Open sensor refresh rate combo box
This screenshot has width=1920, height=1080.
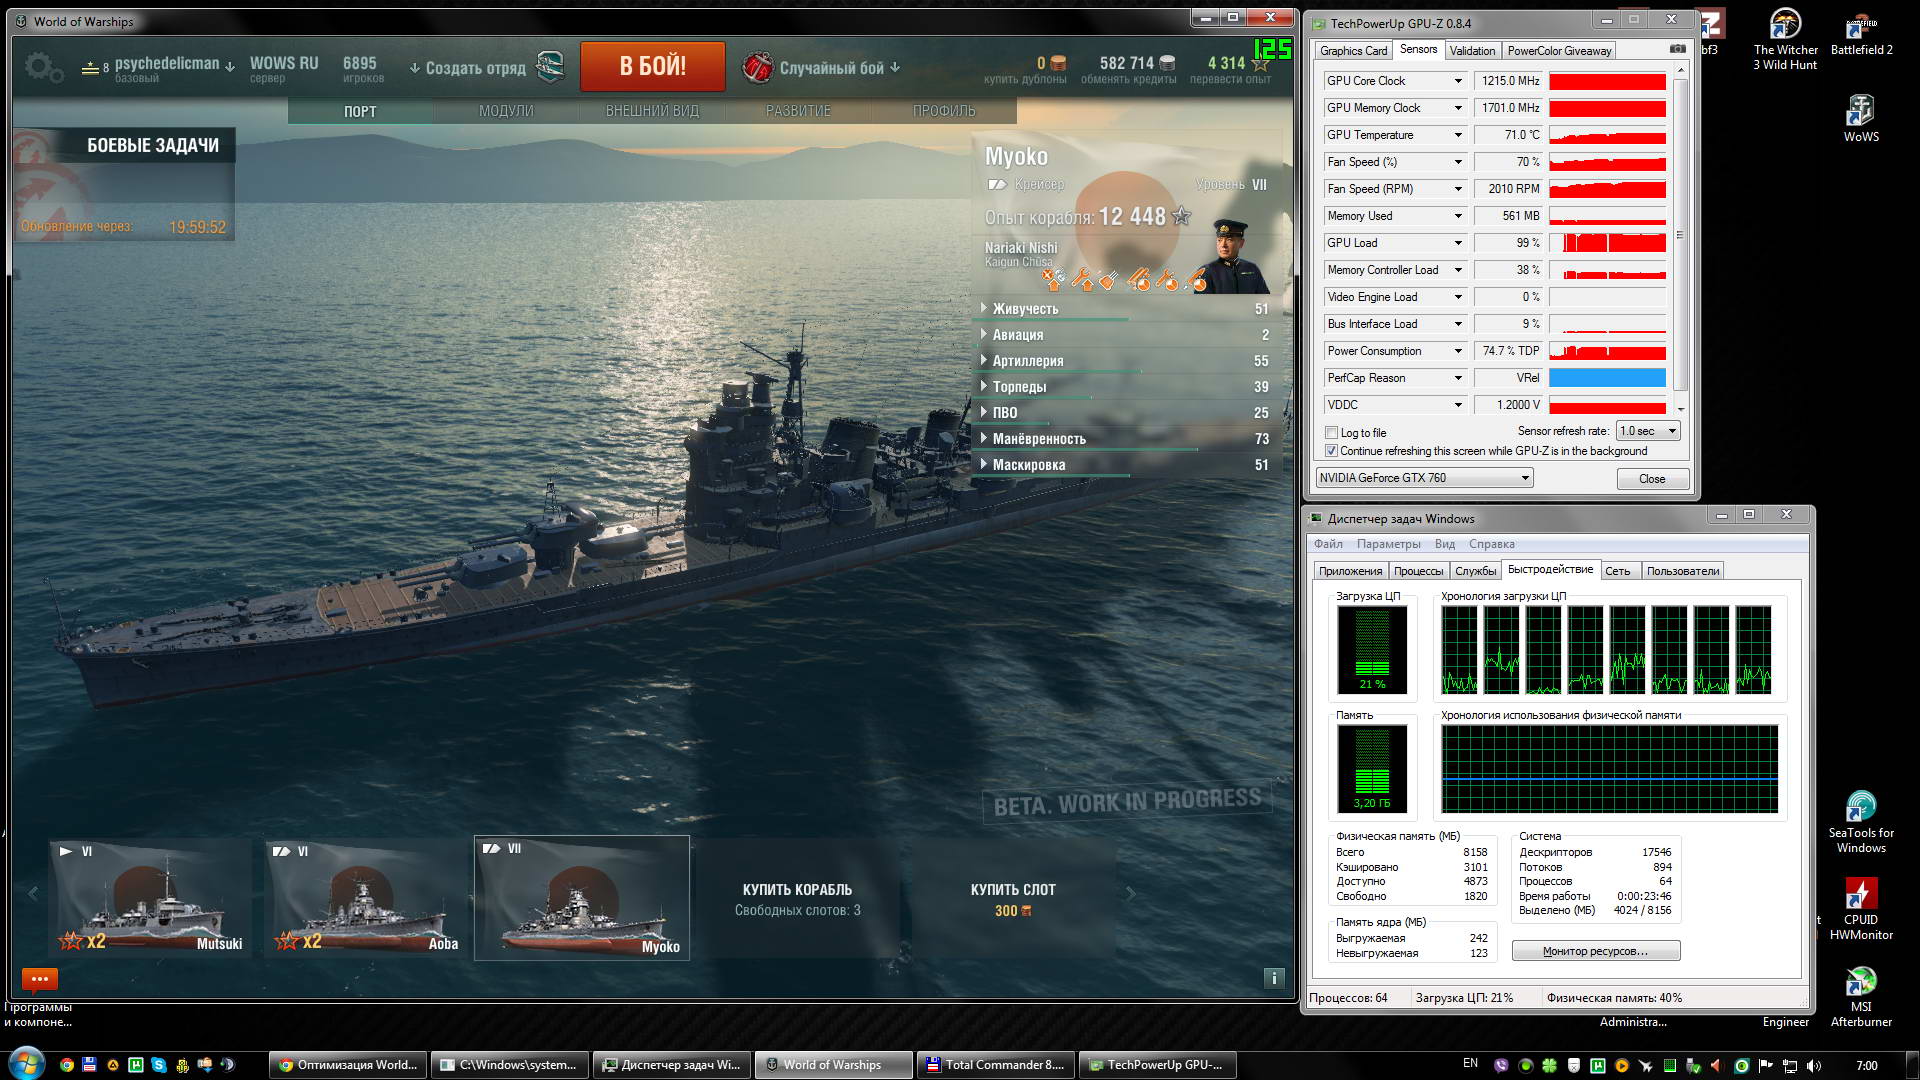click(1648, 431)
